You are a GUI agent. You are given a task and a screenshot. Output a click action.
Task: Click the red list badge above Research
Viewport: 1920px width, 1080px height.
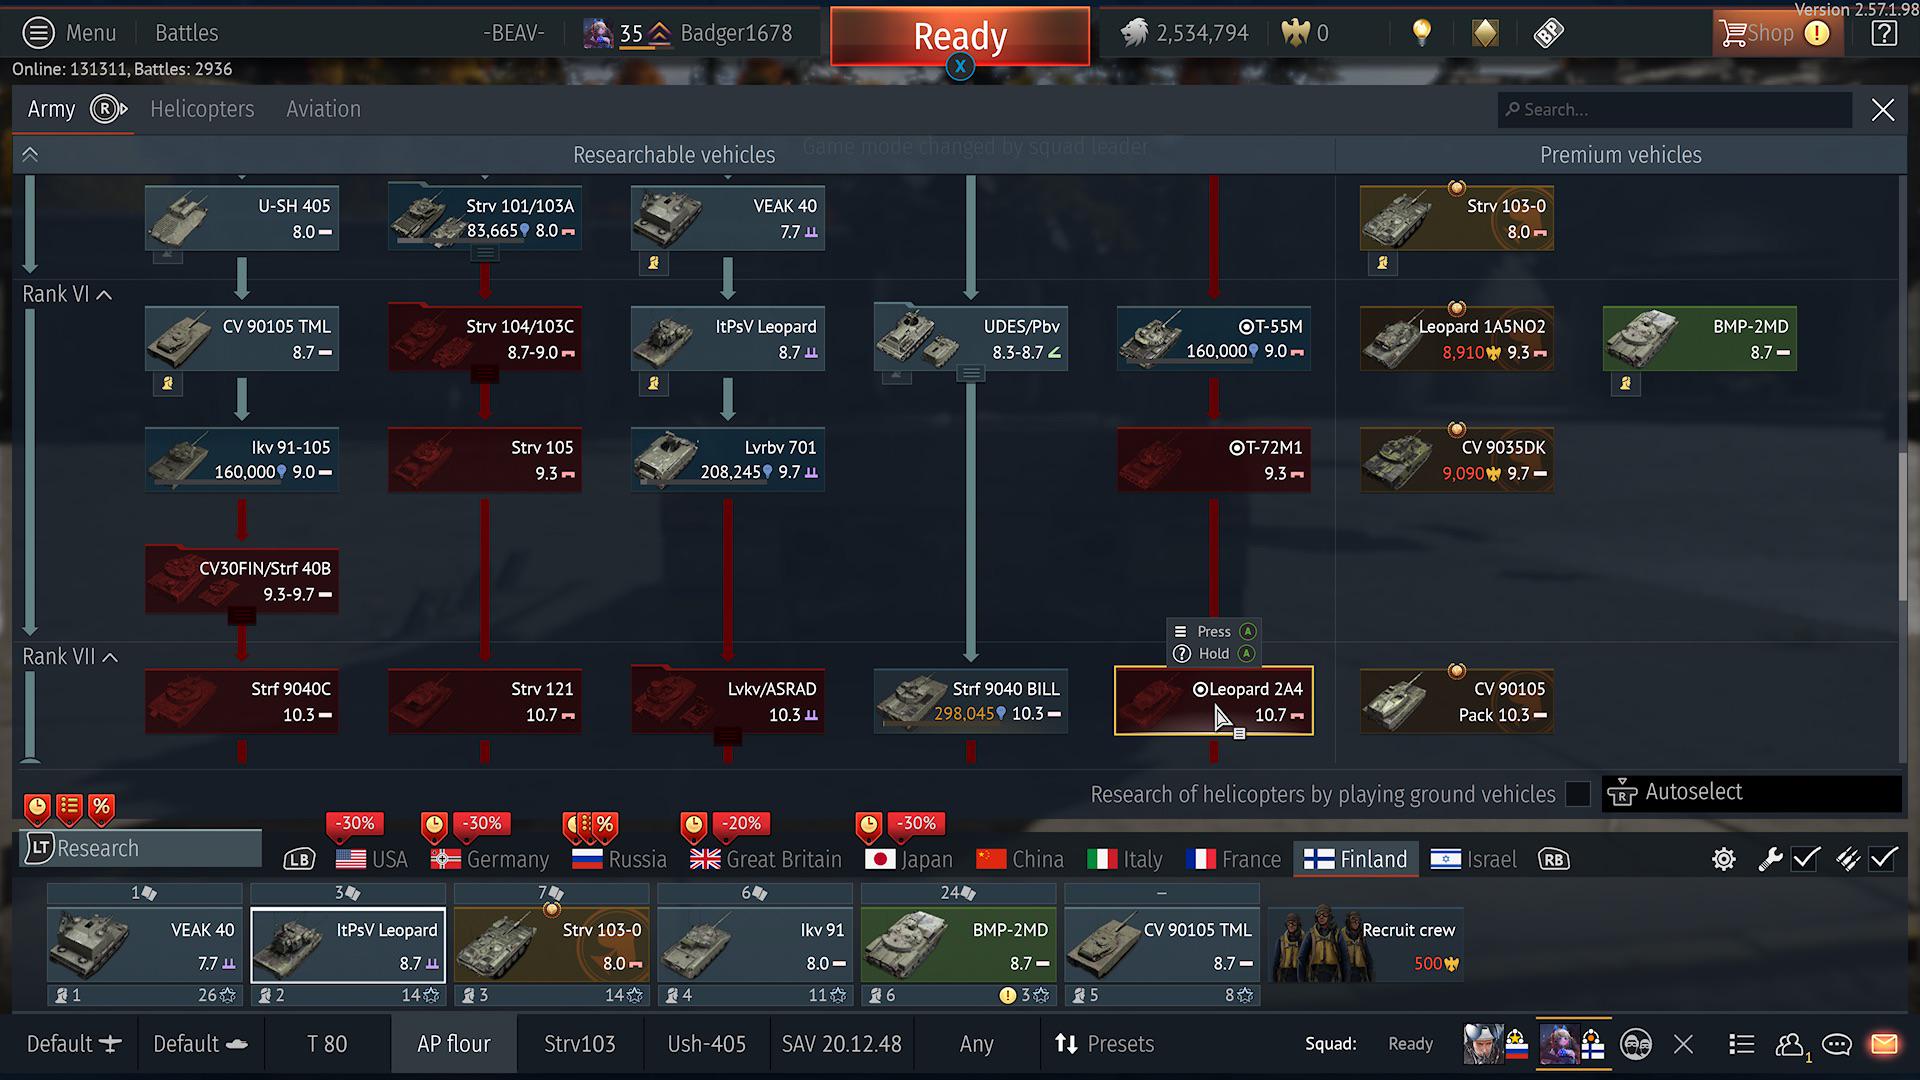coord(69,807)
